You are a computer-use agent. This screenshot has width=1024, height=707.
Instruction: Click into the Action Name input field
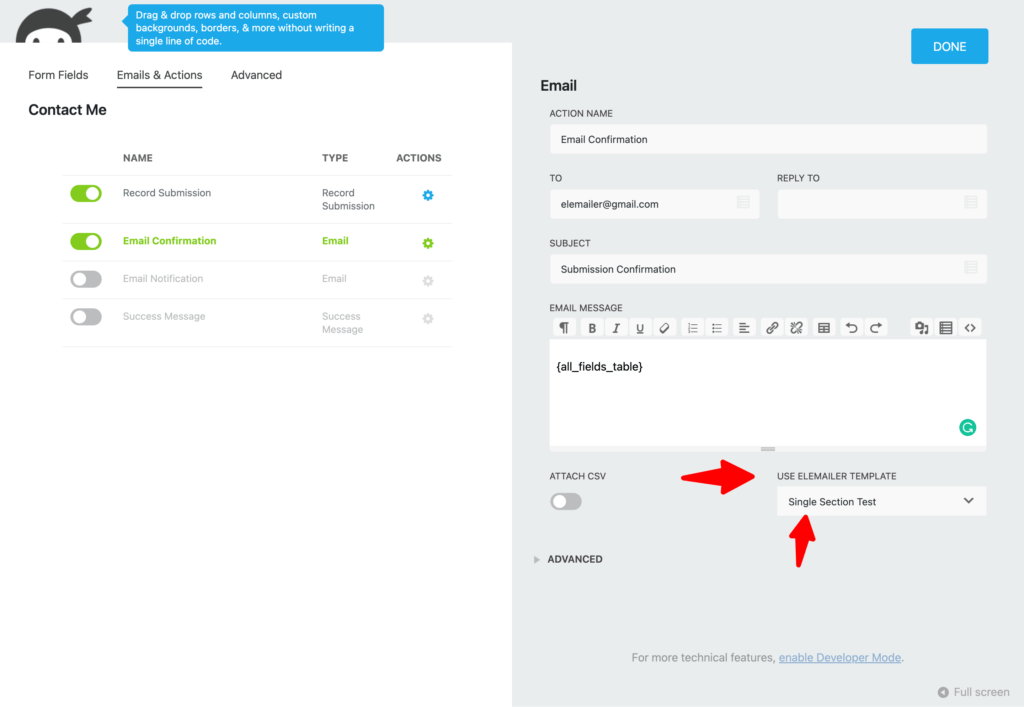point(768,139)
